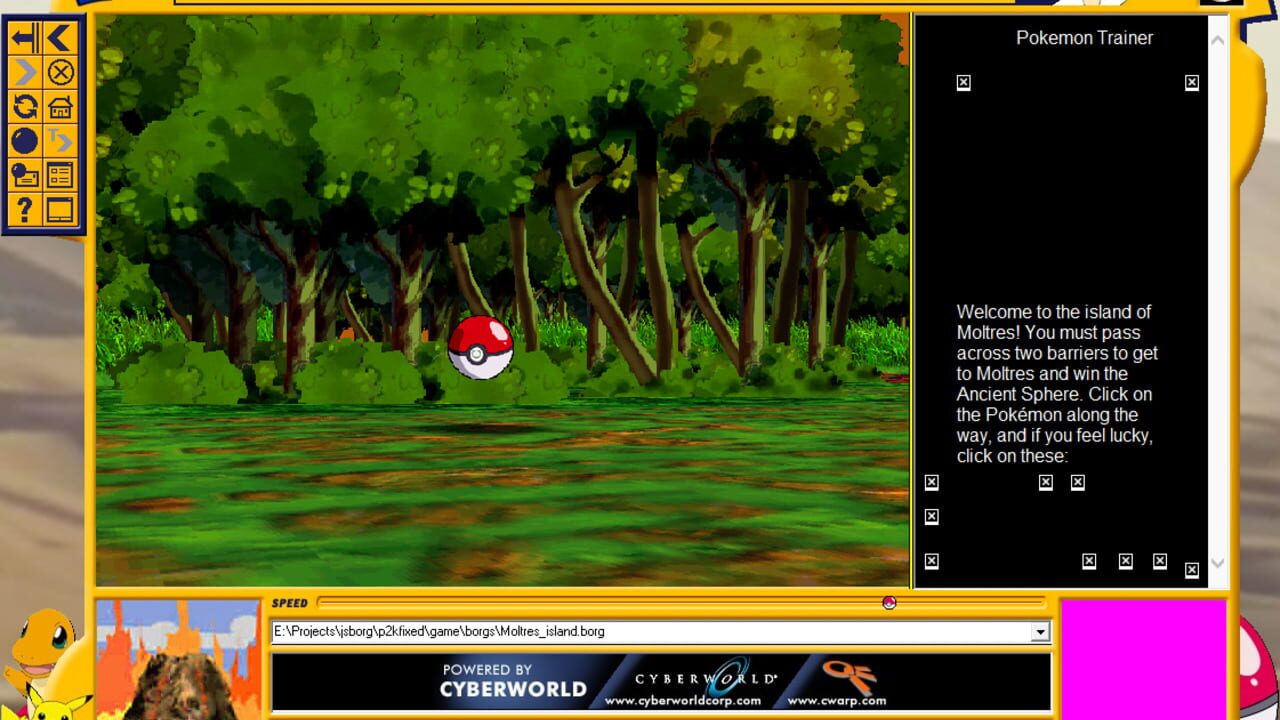Open the sphere-and-card toolbar icon
This screenshot has width=1280, height=720.
[25, 175]
